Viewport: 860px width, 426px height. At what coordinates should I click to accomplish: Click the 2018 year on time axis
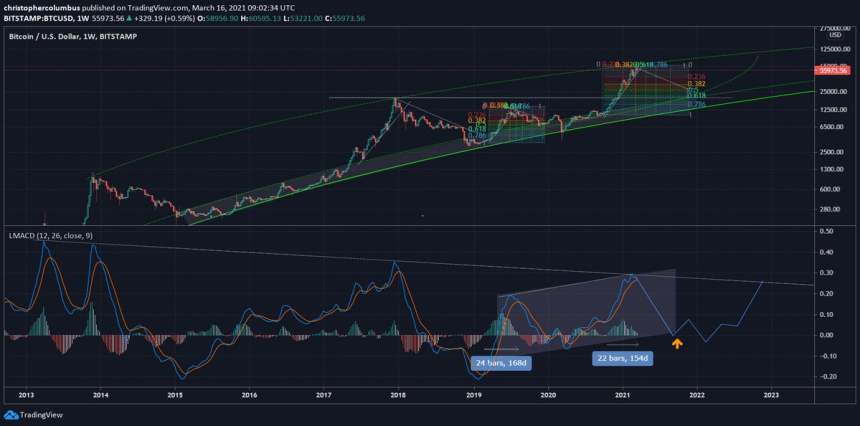click(399, 394)
